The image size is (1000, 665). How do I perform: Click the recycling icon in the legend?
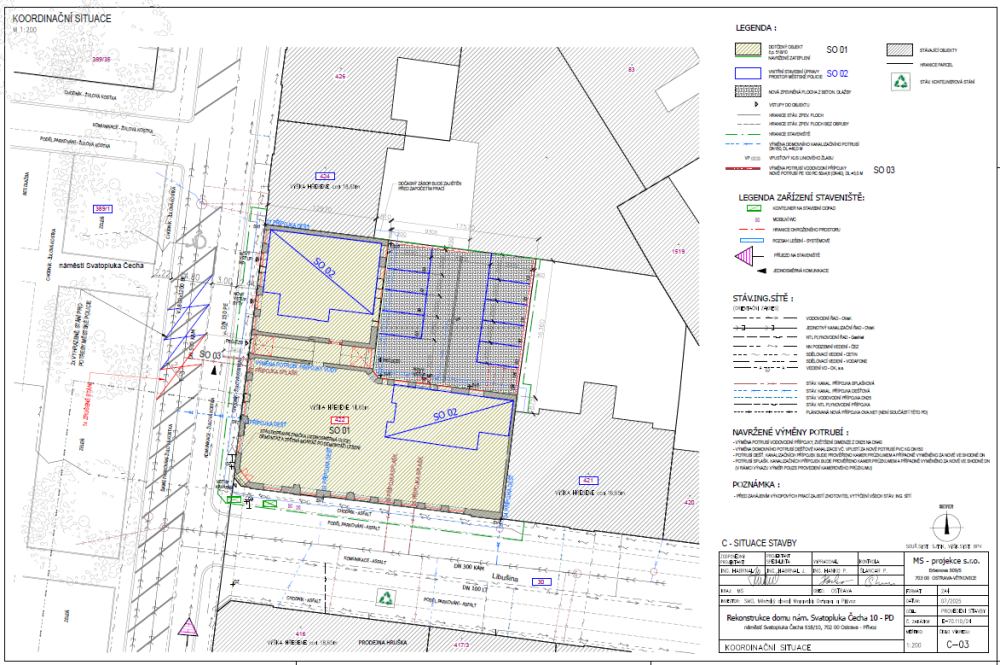coord(902,82)
